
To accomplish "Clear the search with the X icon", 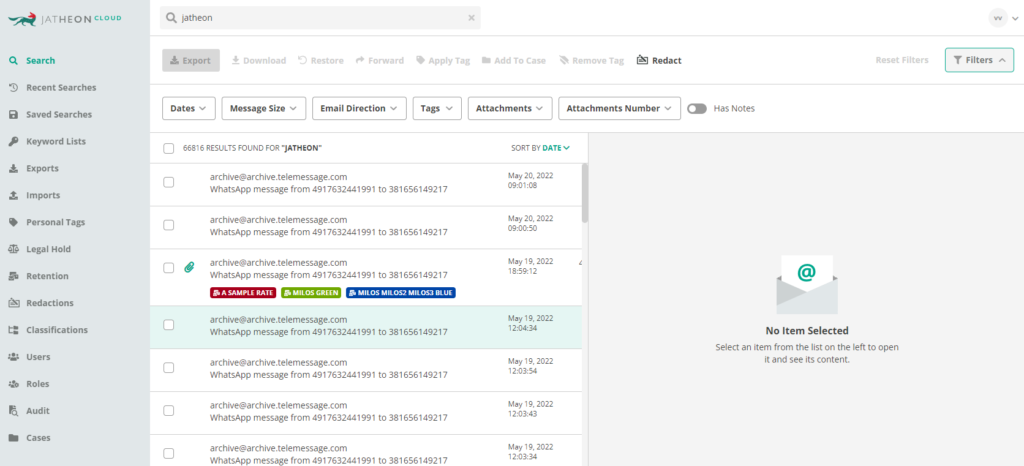I will pos(472,18).
